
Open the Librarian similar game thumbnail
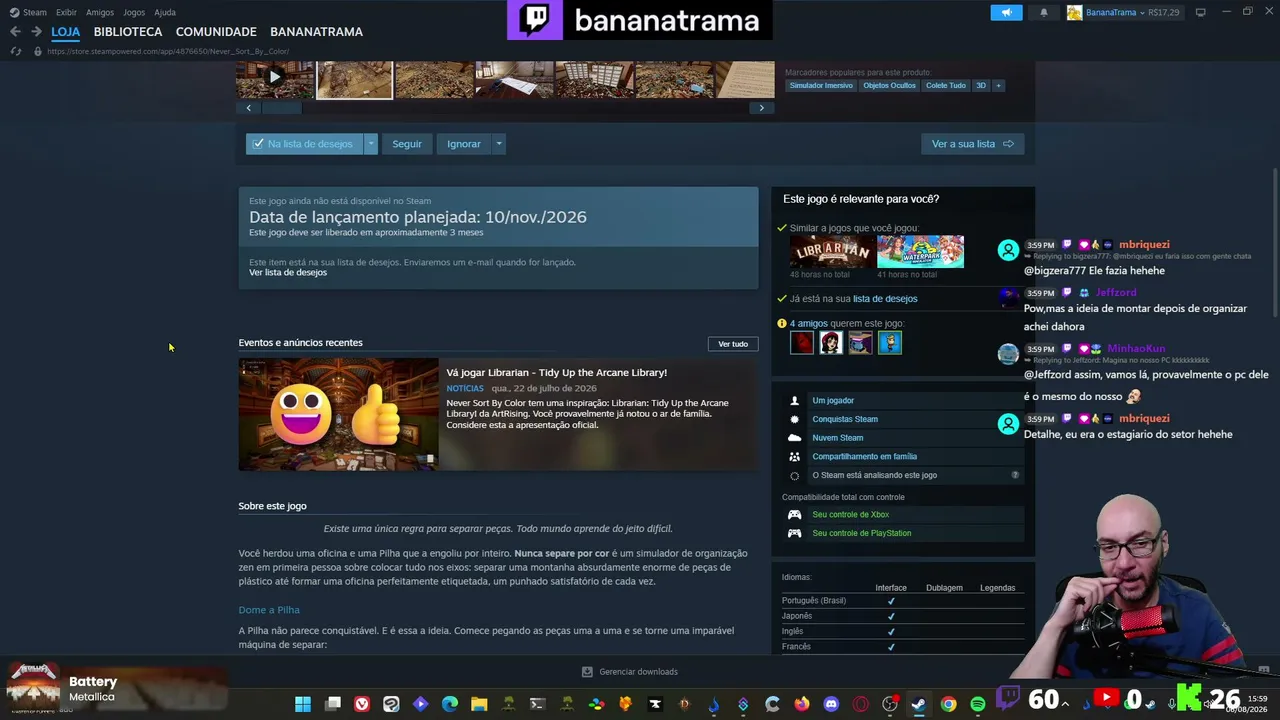833,251
